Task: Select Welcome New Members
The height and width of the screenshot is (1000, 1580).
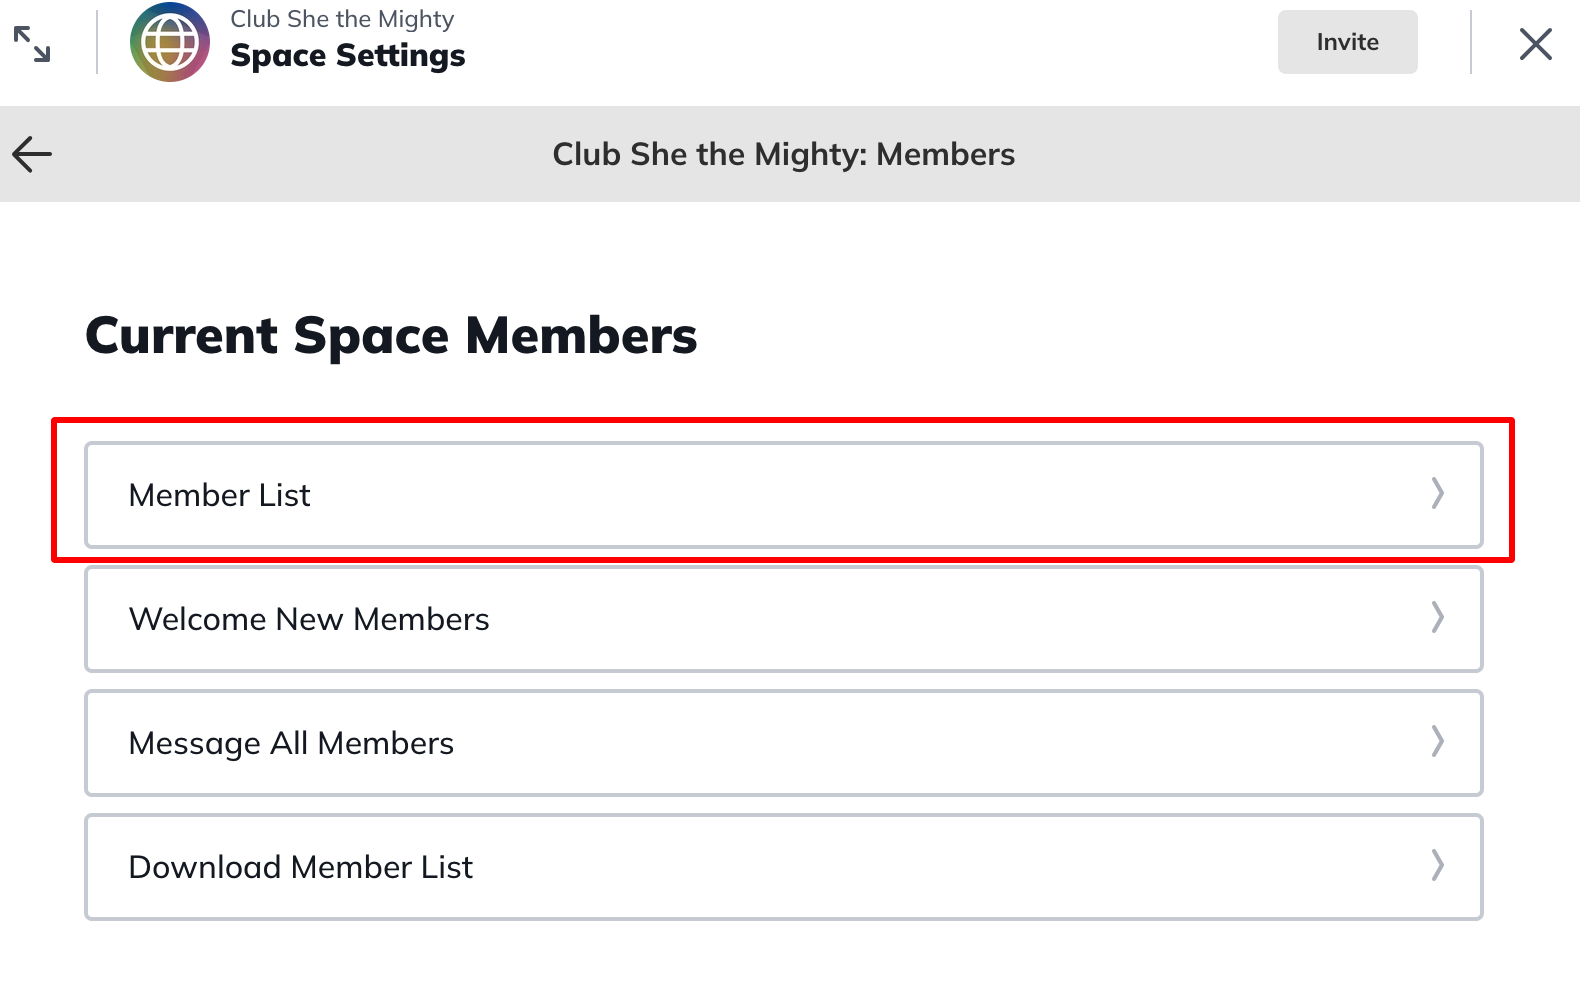Action: (309, 619)
